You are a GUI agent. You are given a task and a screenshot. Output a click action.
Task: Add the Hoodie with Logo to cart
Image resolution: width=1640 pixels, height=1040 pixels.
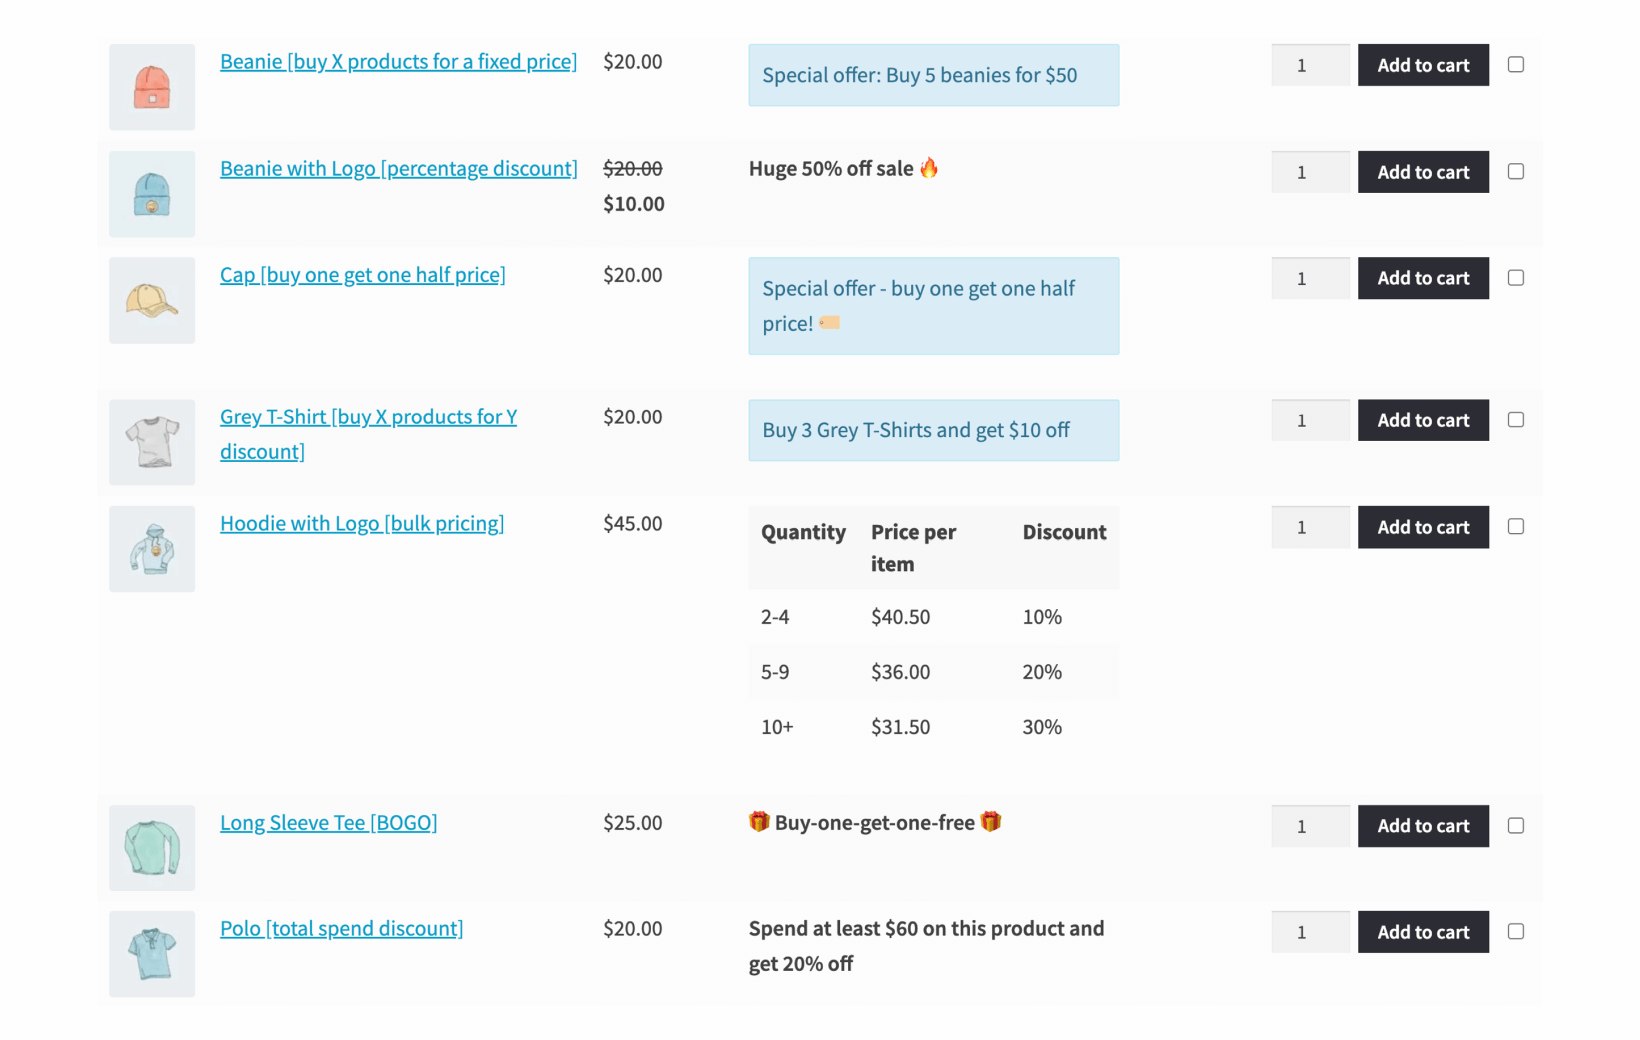pos(1423,527)
